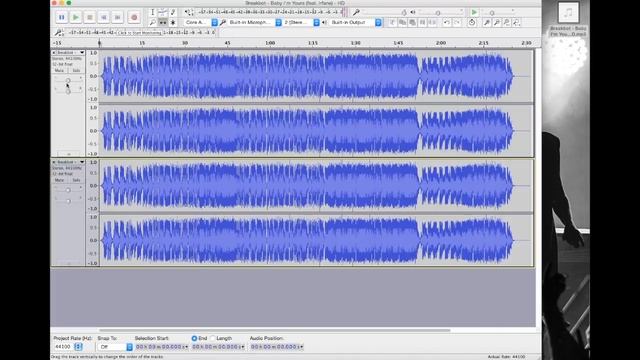Viewport: 640px width, 360px height.
Task: Click the Project Rate stepper arrows
Action: click(78, 347)
